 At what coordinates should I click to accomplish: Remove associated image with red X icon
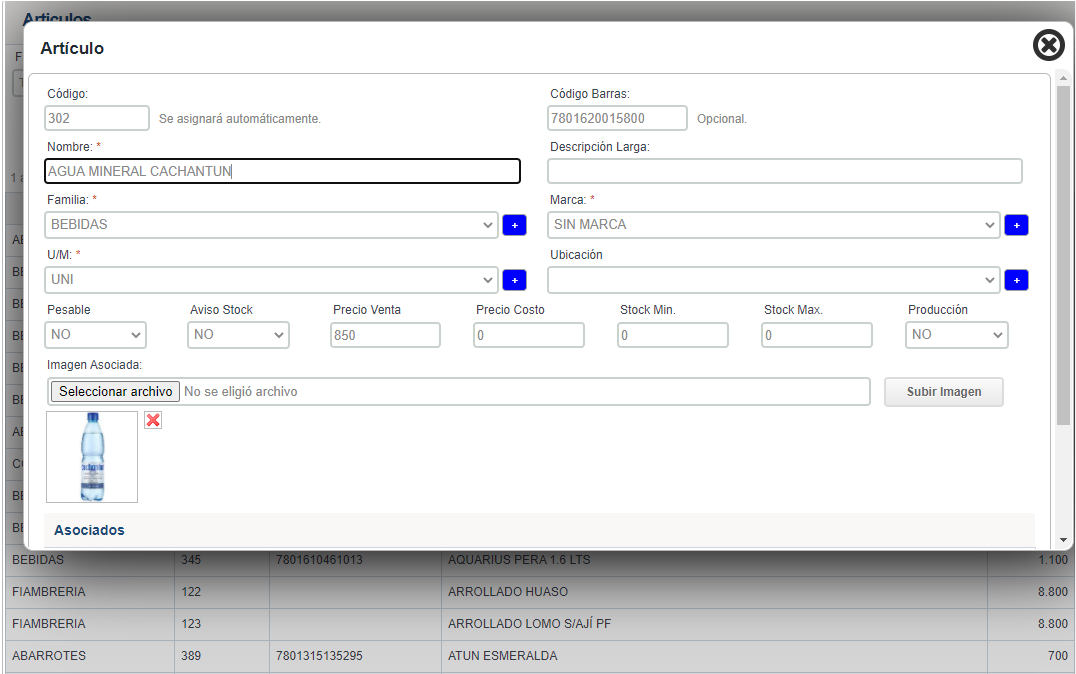153,420
